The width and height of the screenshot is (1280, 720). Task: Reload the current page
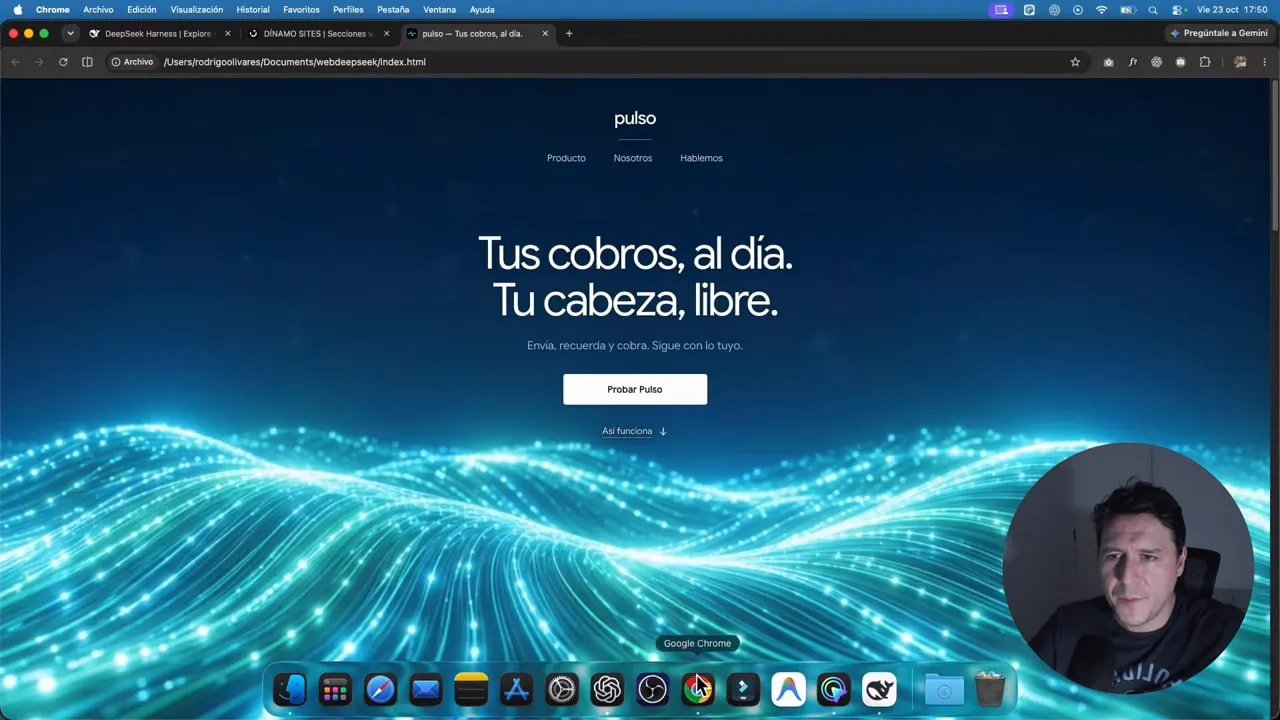coord(63,62)
